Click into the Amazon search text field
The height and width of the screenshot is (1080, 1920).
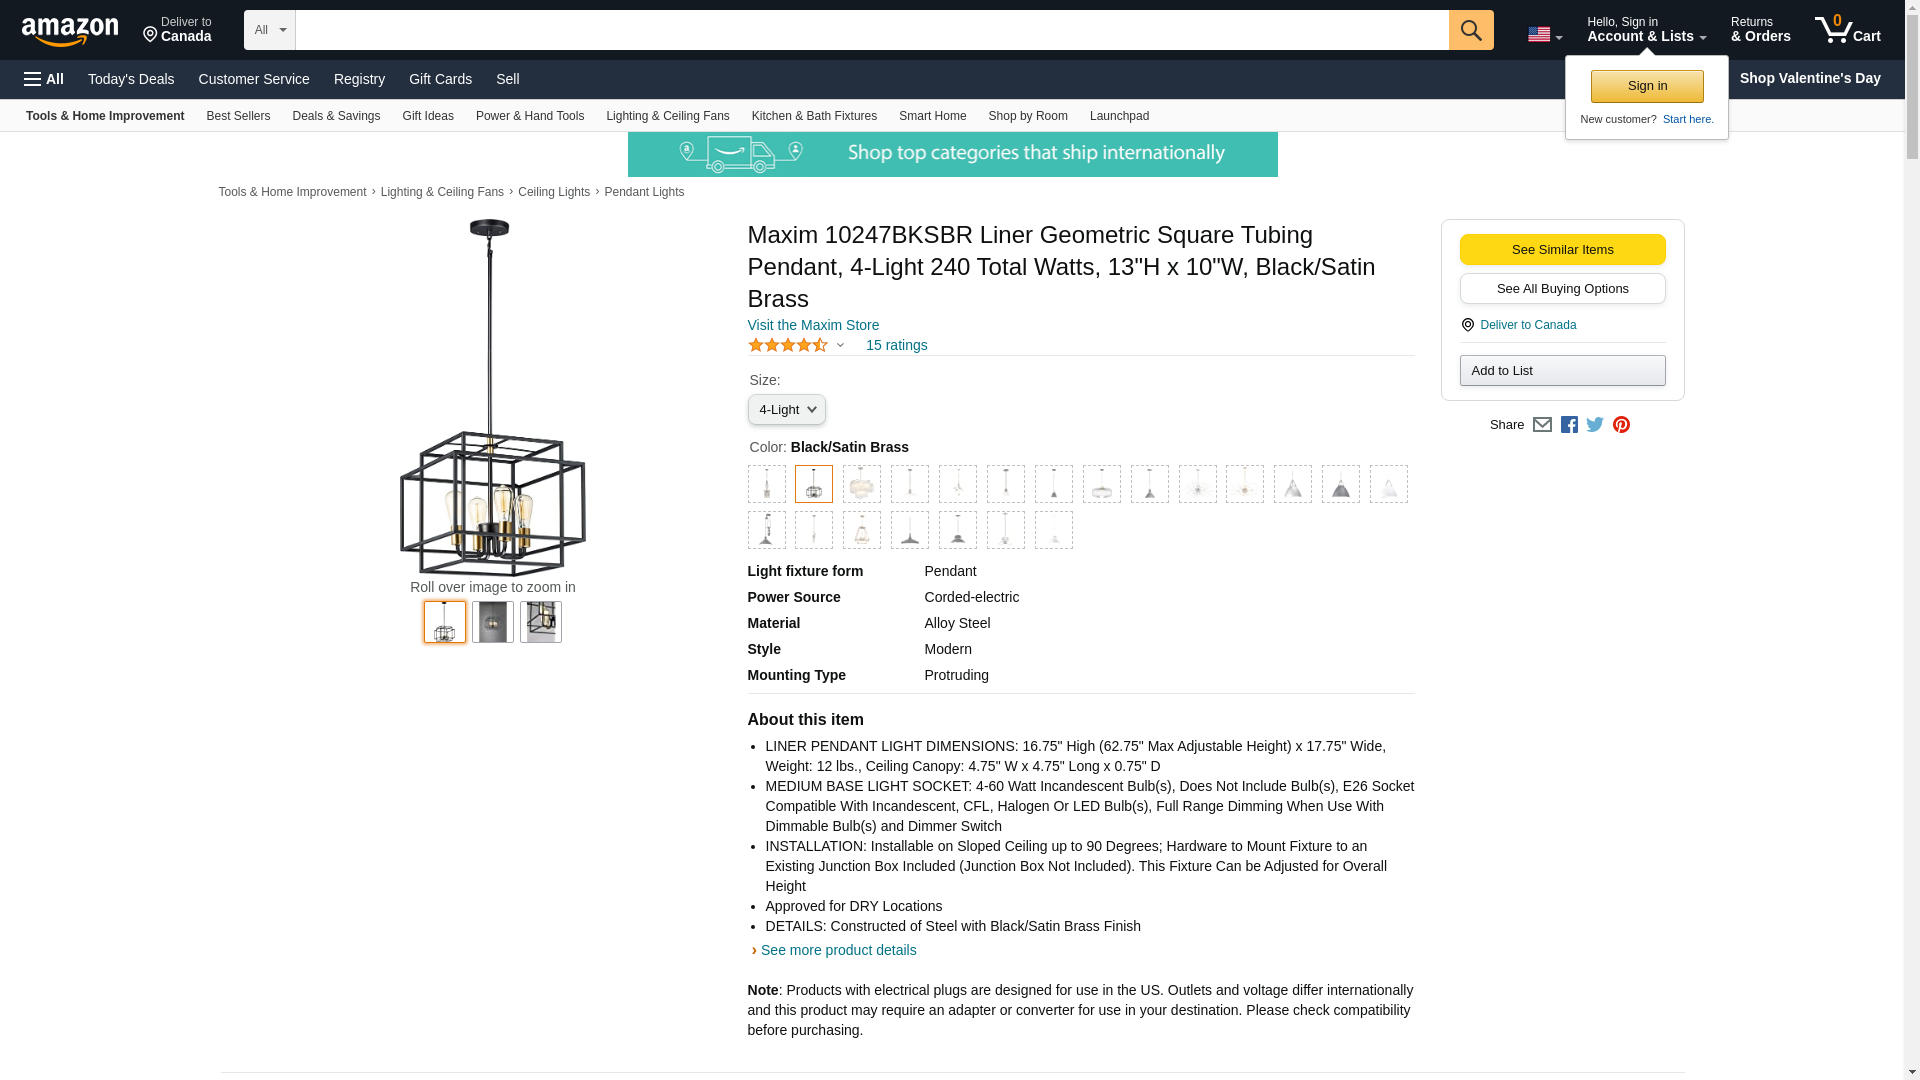tap(871, 30)
